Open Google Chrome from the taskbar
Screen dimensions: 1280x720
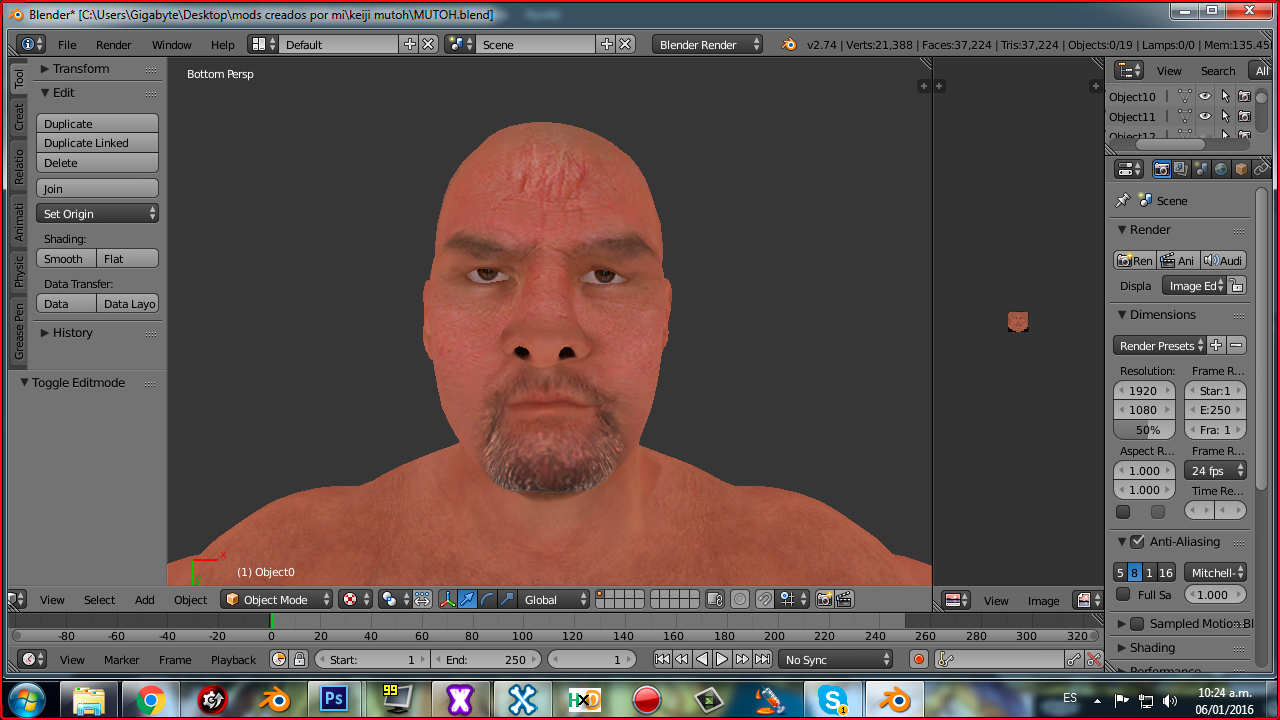pyautogui.click(x=151, y=699)
